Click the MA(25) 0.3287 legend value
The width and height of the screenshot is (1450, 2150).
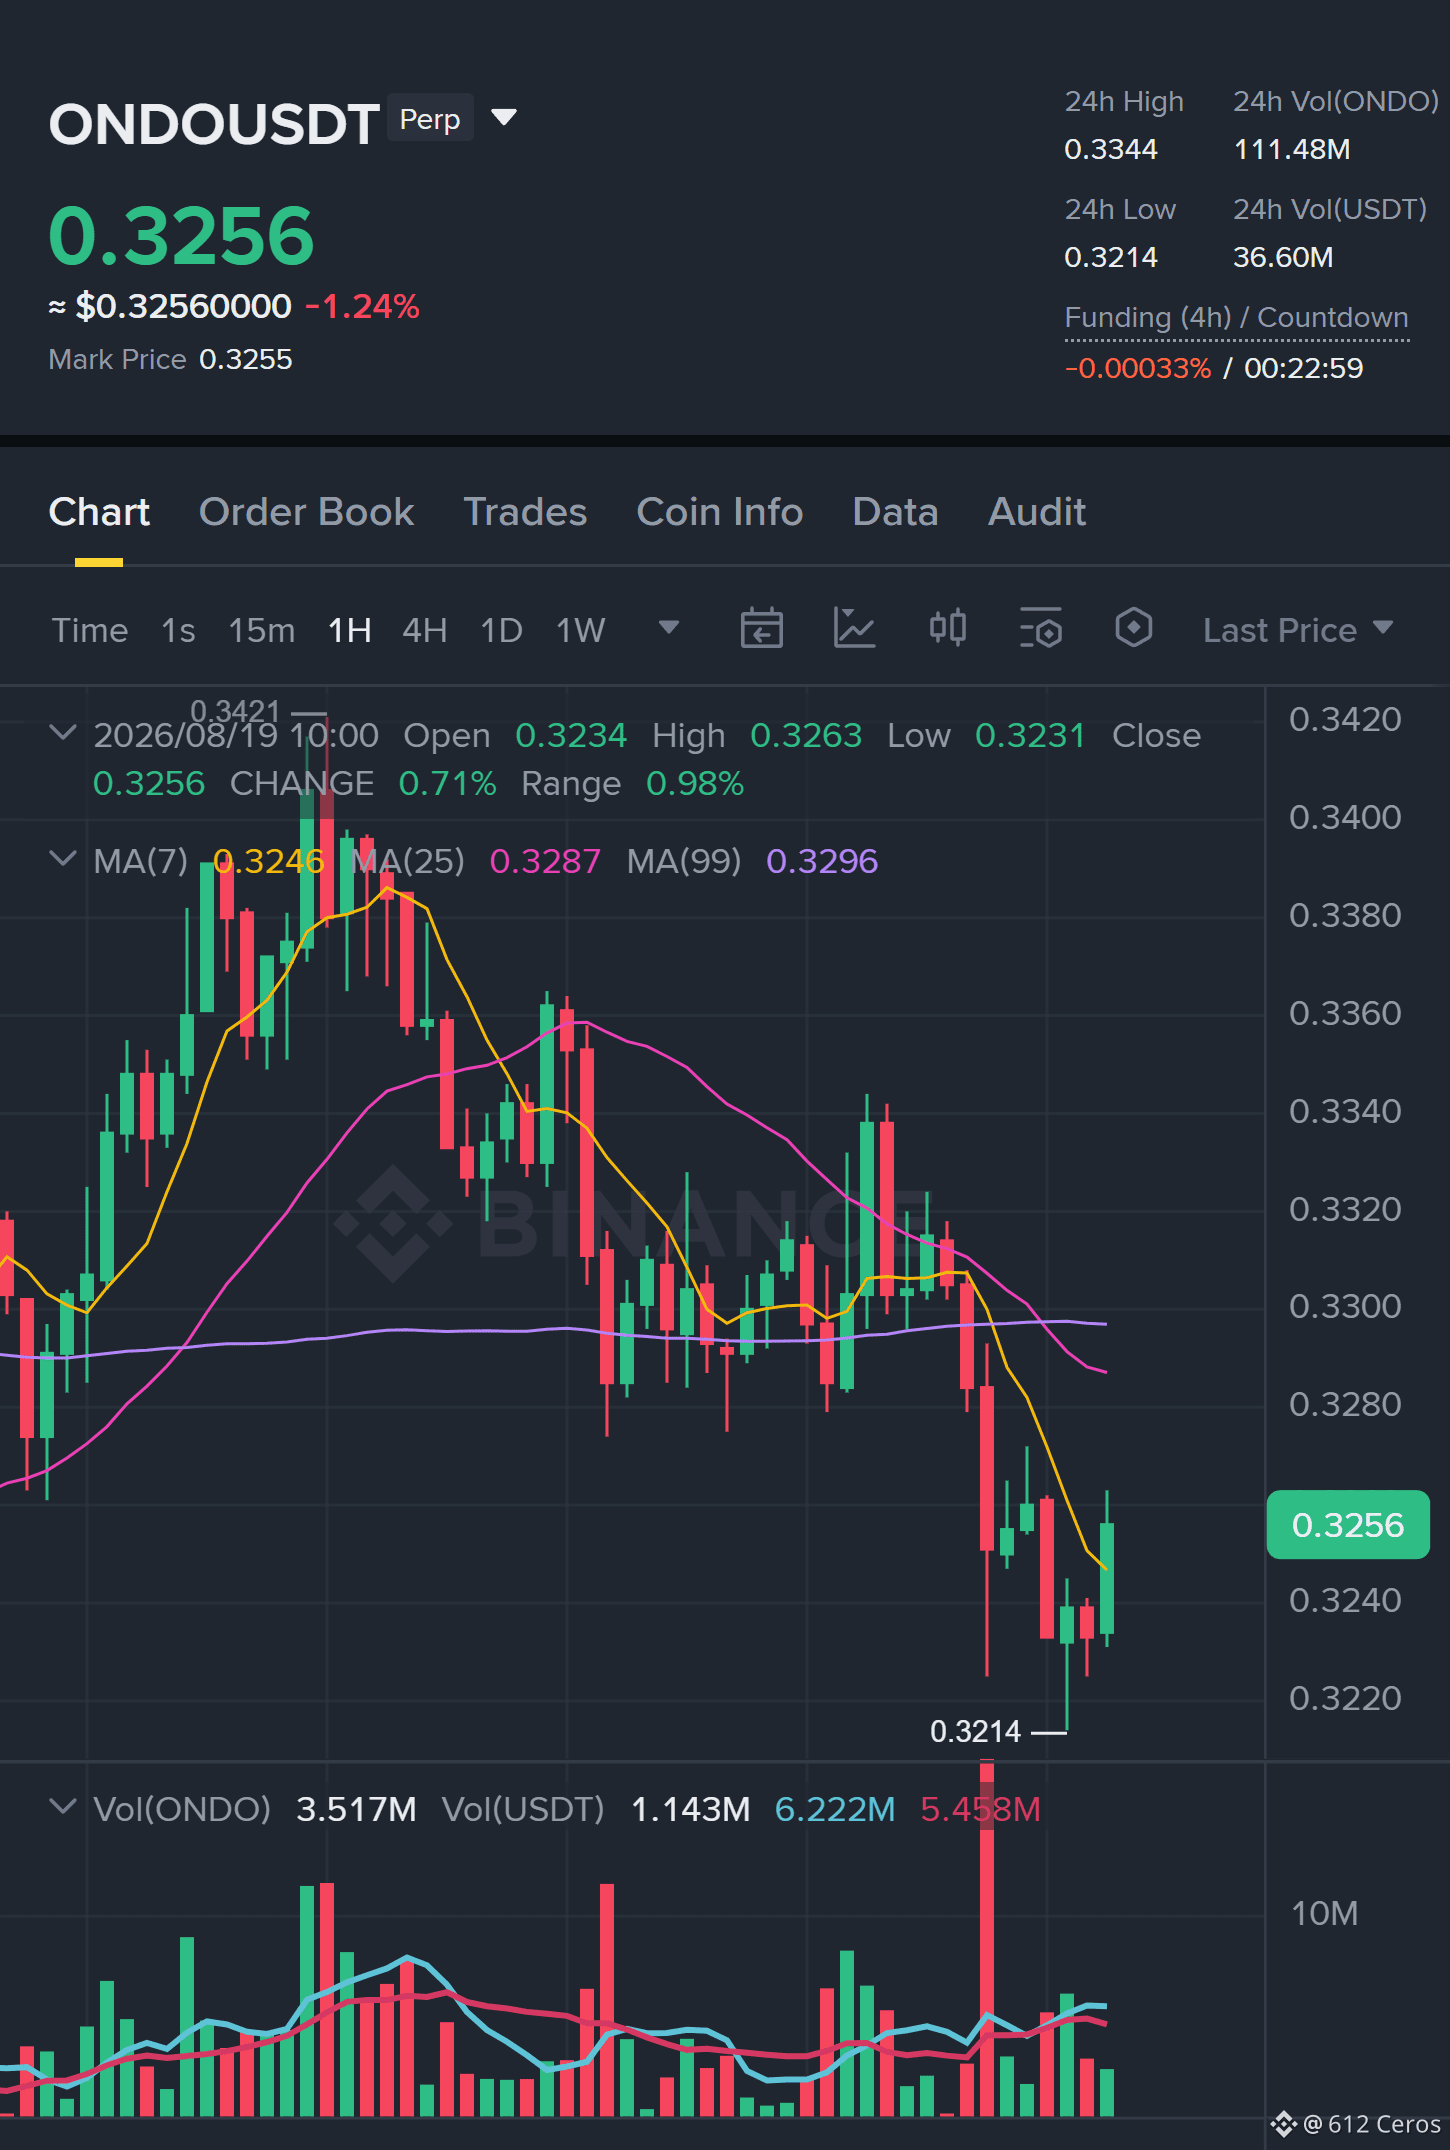click(545, 861)
